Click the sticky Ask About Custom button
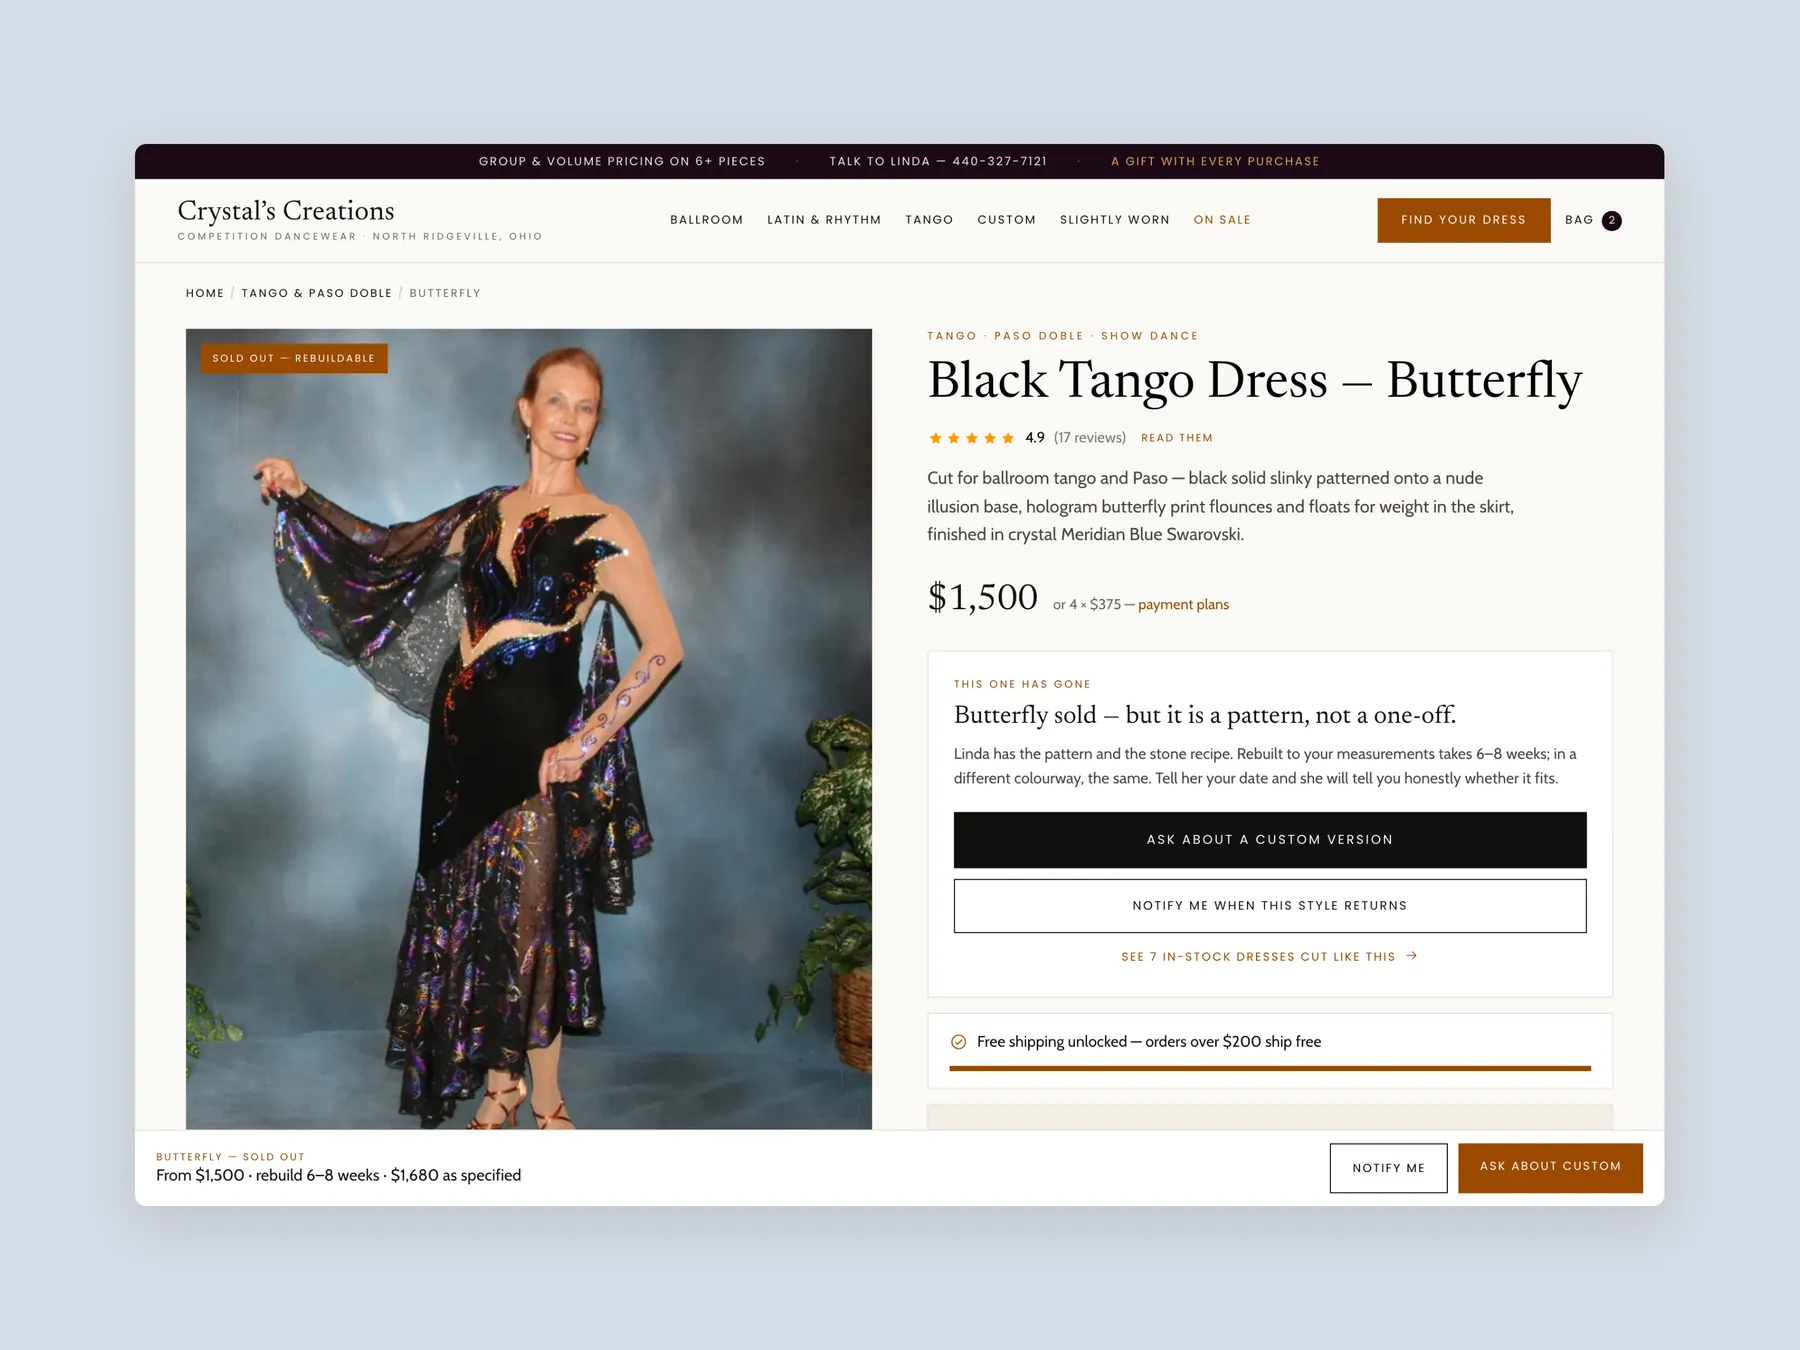 1550,1167
